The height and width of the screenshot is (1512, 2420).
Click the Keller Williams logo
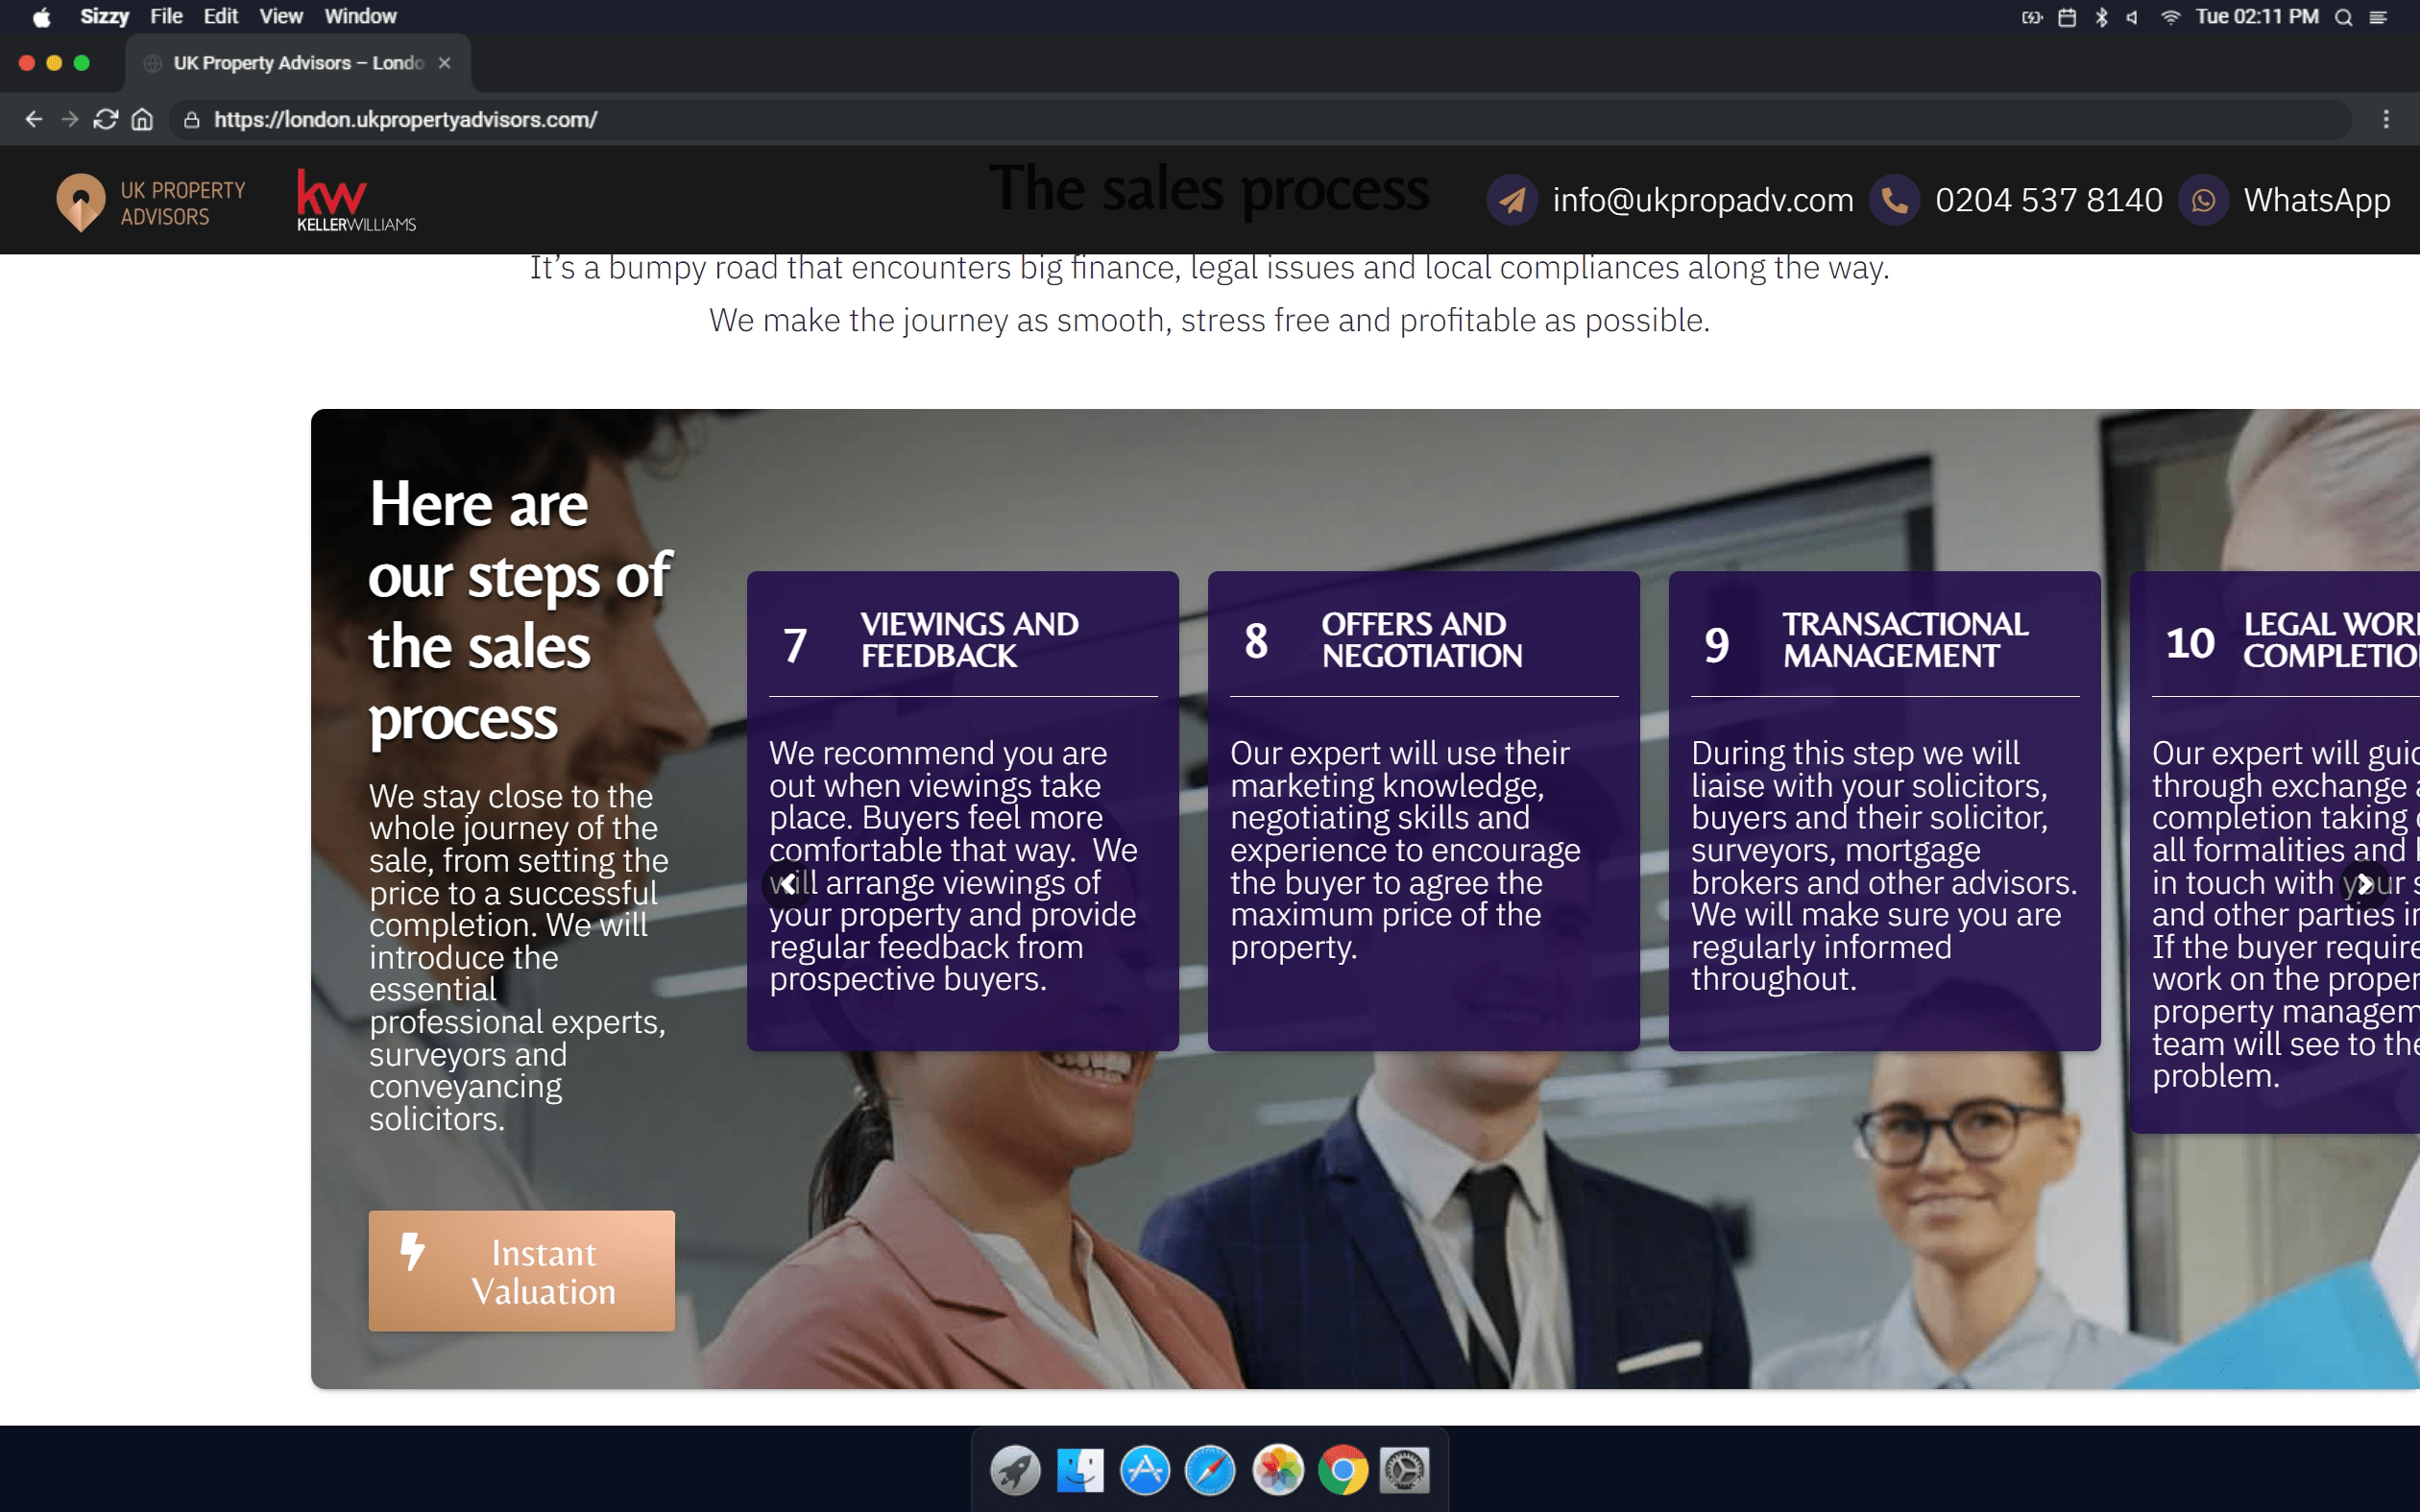355,200
